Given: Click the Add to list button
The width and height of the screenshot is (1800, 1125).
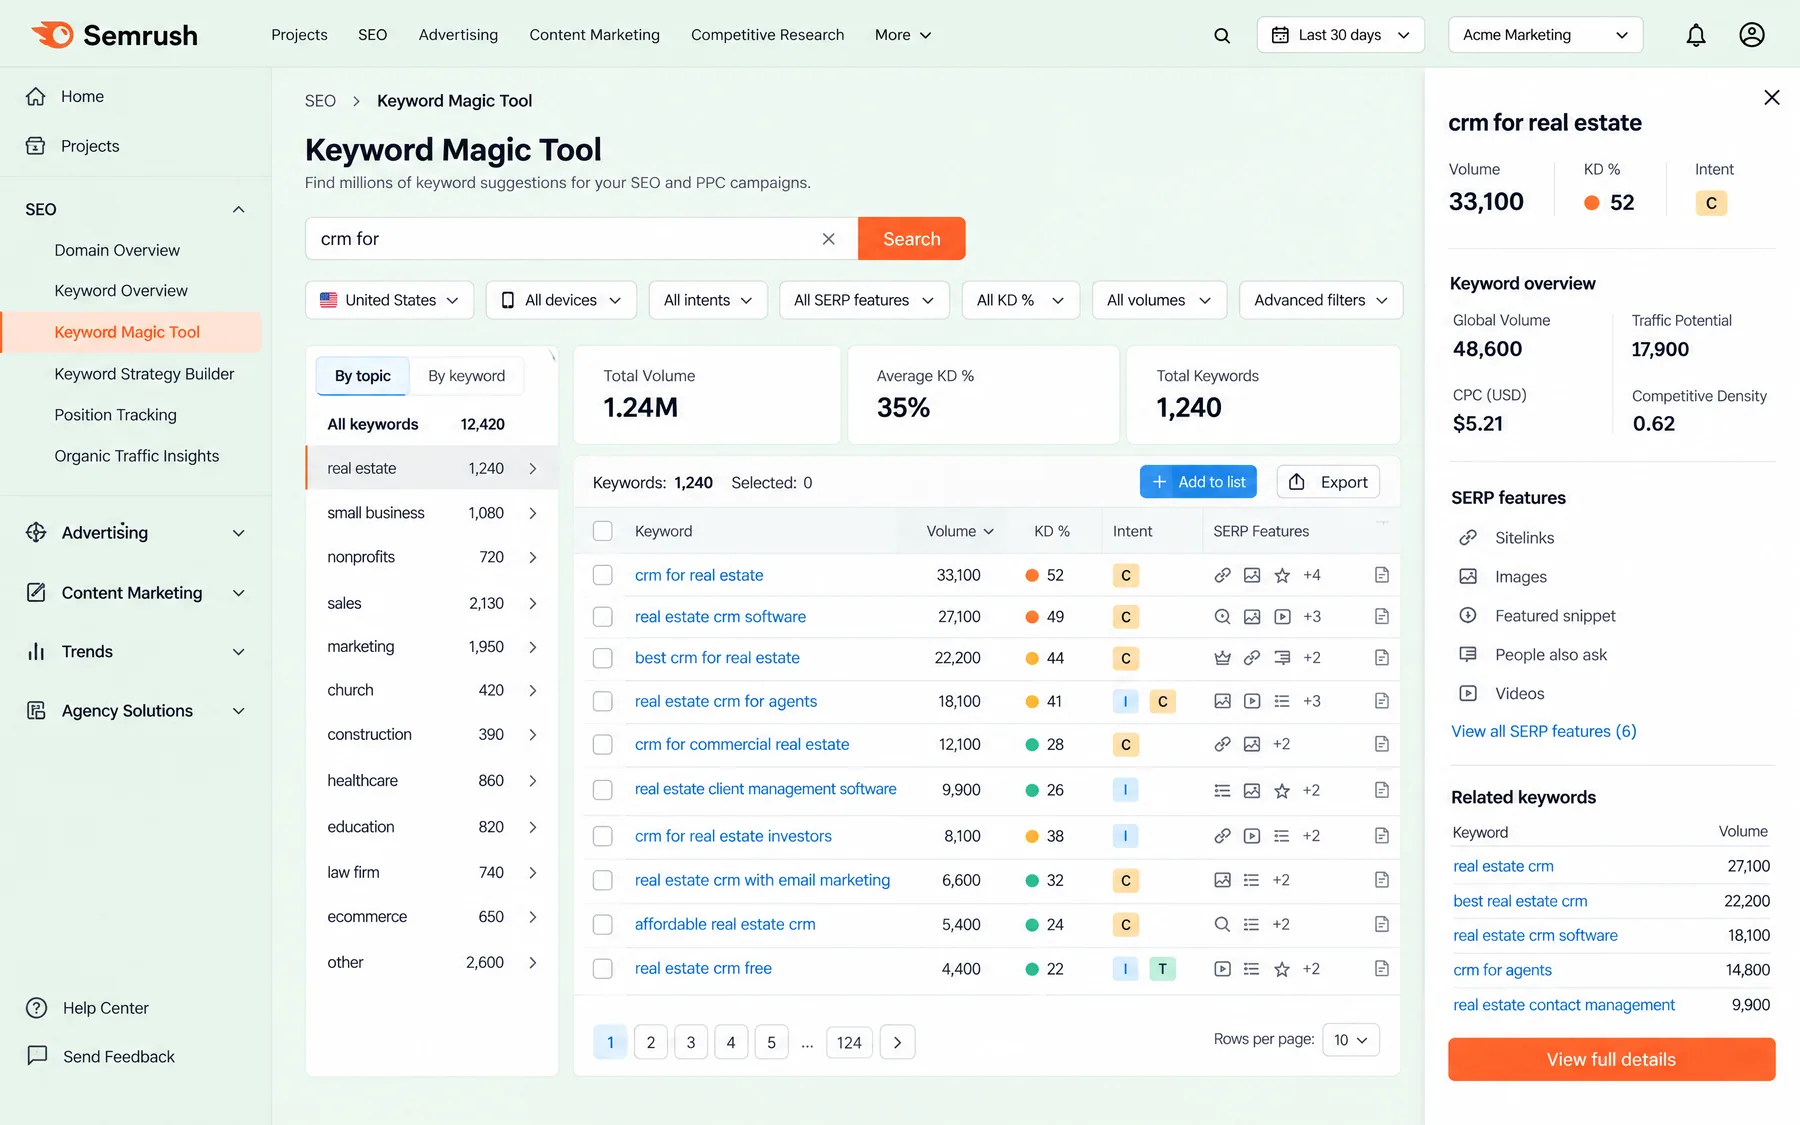Looking at the screenshot, I should point(1198,482).
